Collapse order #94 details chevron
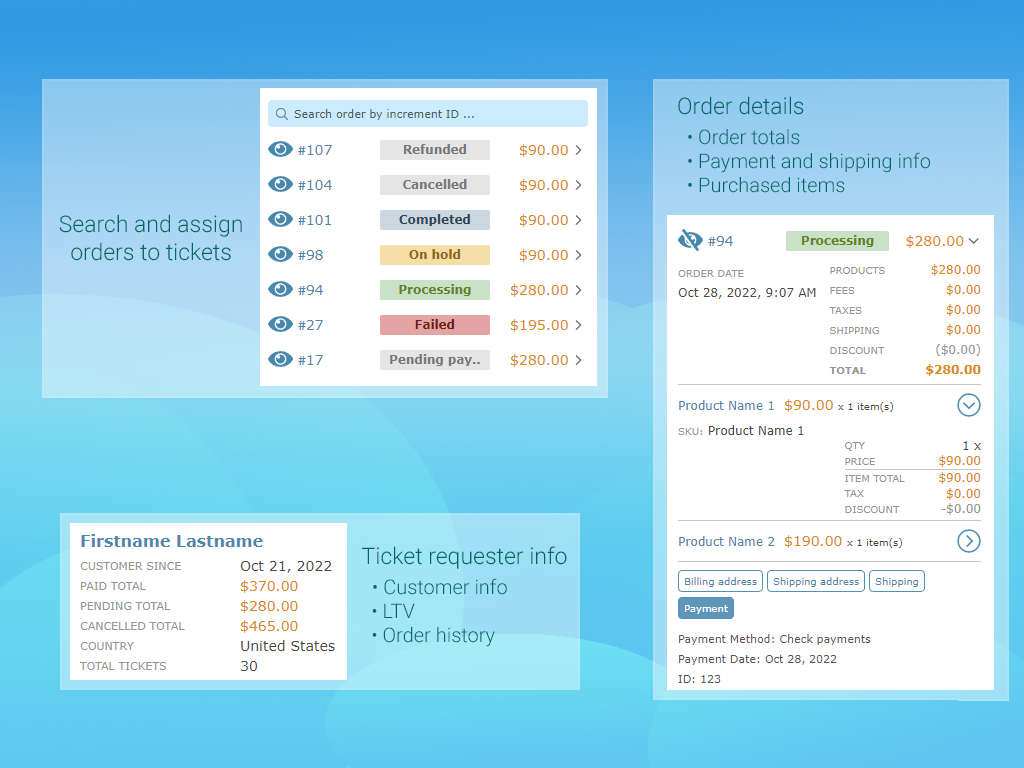This screenshot has height=768, width=1024. tap(974, 241)
